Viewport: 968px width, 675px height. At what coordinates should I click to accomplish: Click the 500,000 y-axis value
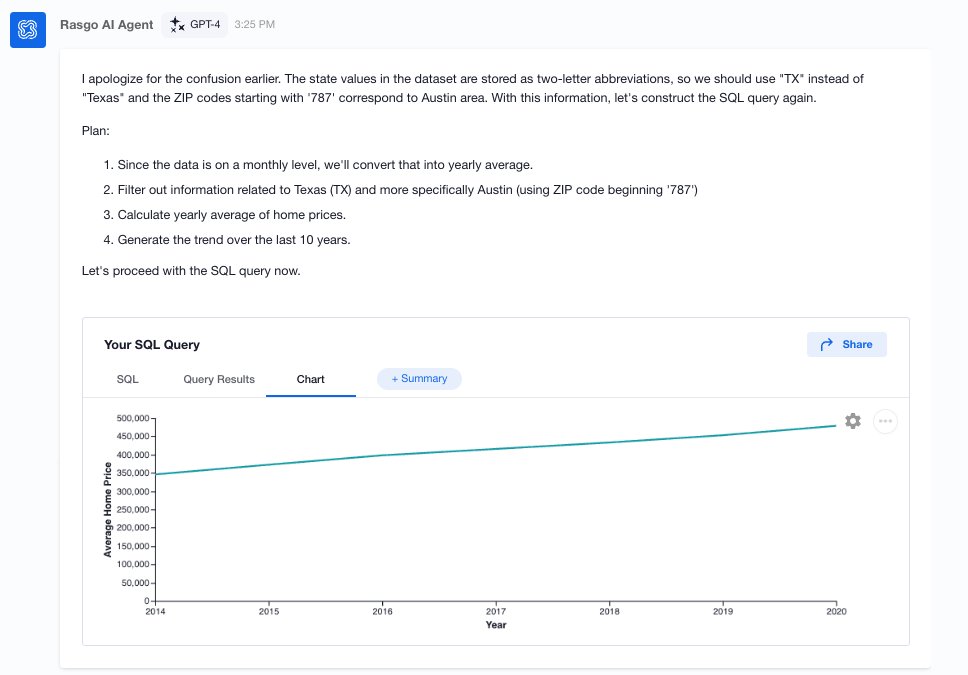[133, 418]
